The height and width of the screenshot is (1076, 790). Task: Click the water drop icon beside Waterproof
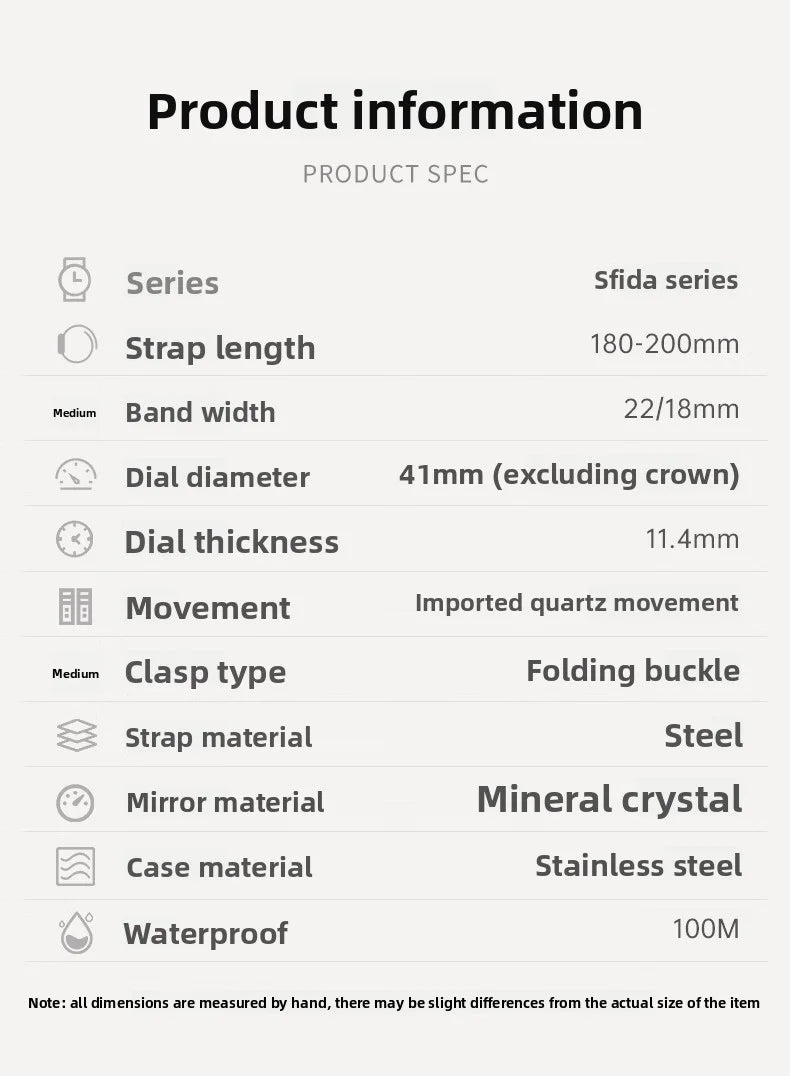coord(76,932)
